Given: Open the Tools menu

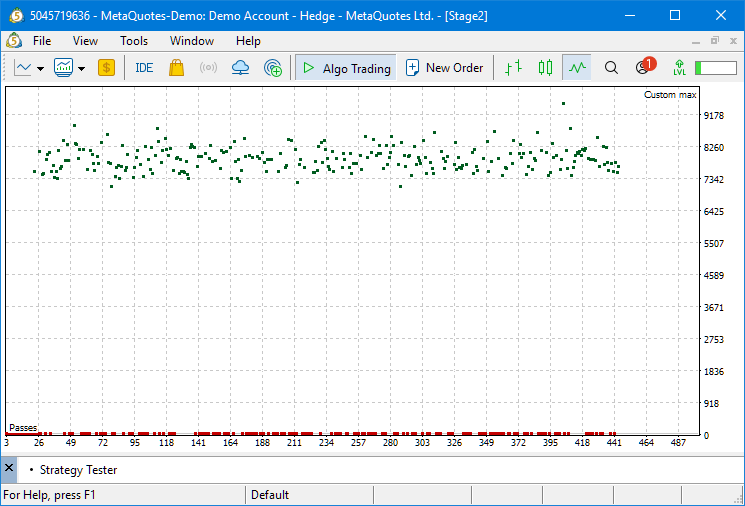Looking at the screenshot, I should (134, 41).
